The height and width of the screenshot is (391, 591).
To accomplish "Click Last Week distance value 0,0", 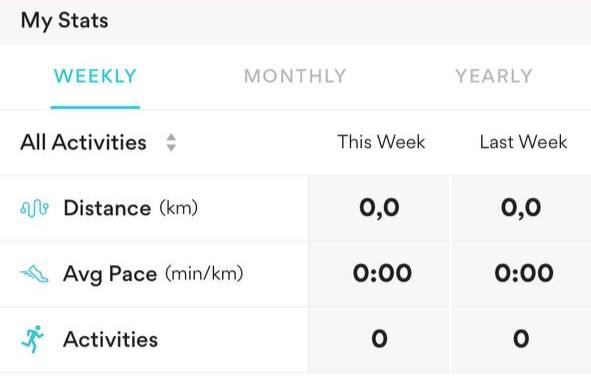I will tap(521, 208).
